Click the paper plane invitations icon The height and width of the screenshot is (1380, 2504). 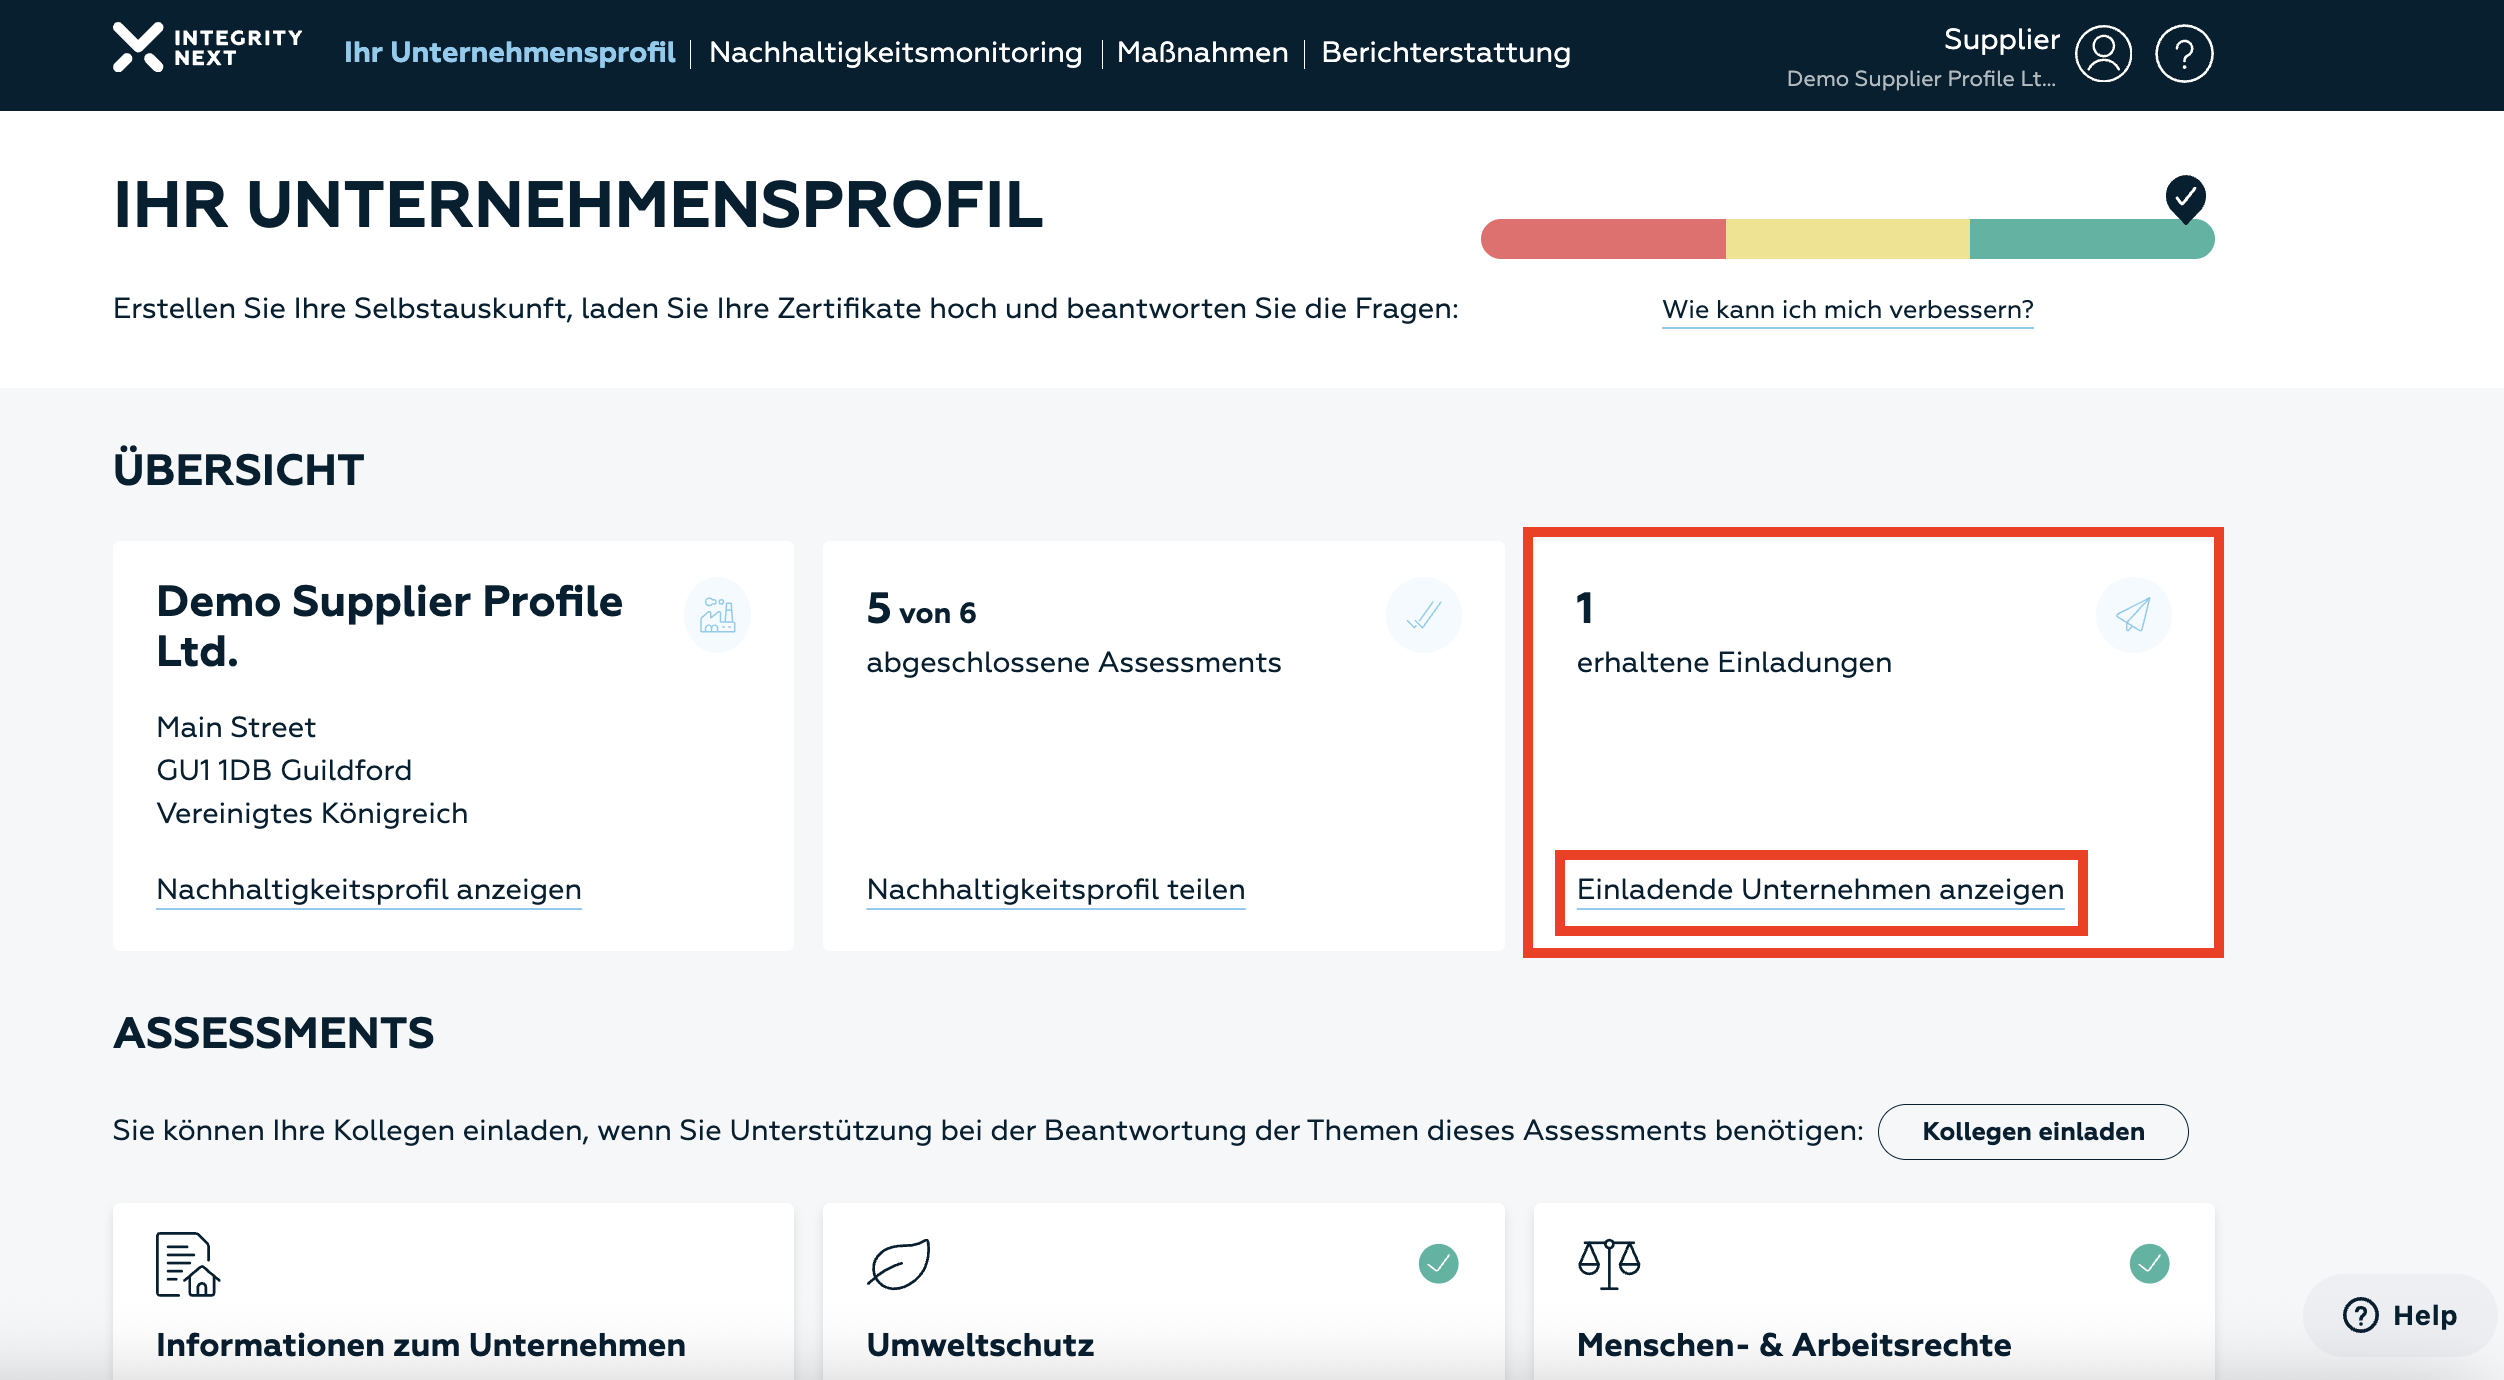2132,615
